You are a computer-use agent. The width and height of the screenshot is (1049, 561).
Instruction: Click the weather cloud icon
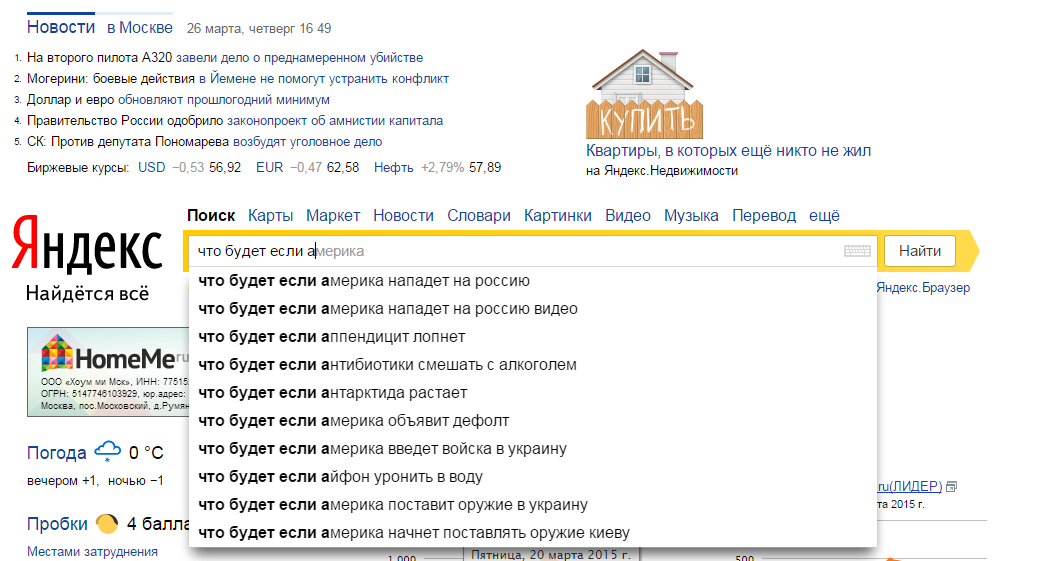[x=108, y=451]
